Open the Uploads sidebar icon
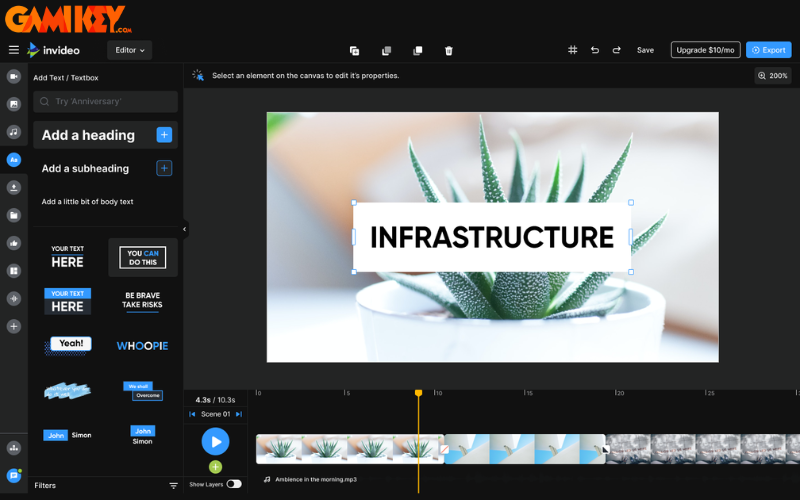The image size is (800, 500). tap(14, 187)
